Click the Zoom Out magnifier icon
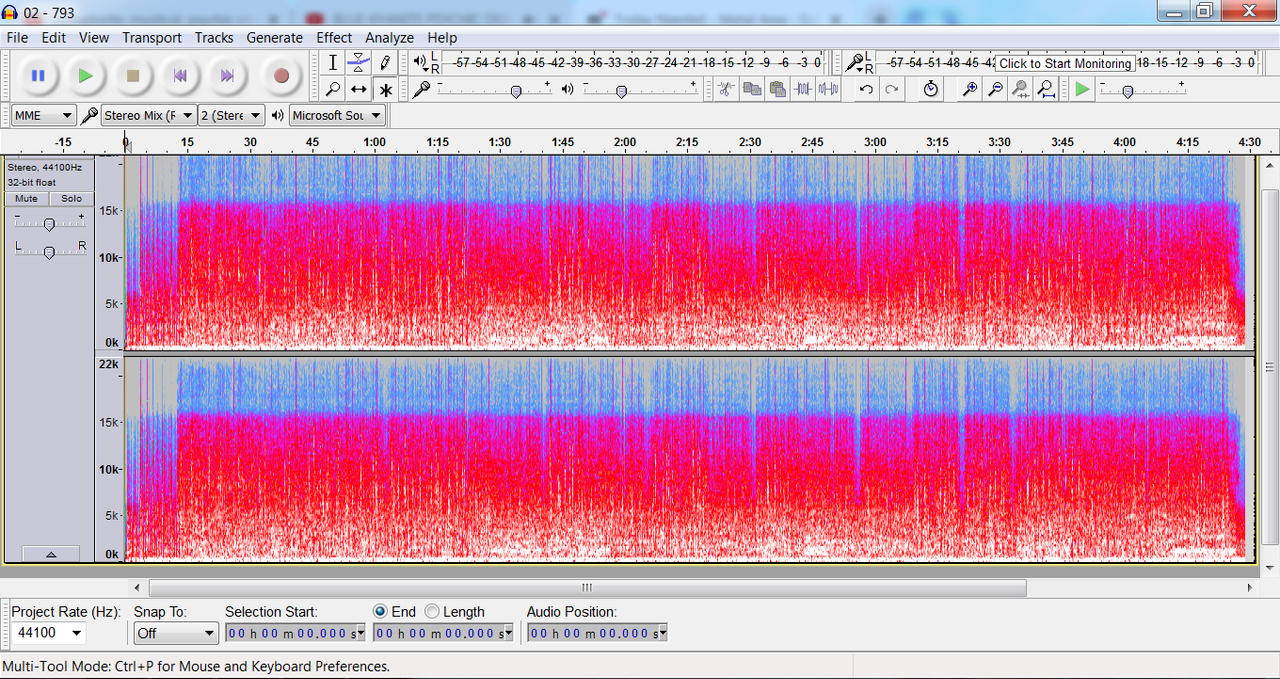Image resolution: width=1280 pixels, height=679 pixels. coord(995,89)
